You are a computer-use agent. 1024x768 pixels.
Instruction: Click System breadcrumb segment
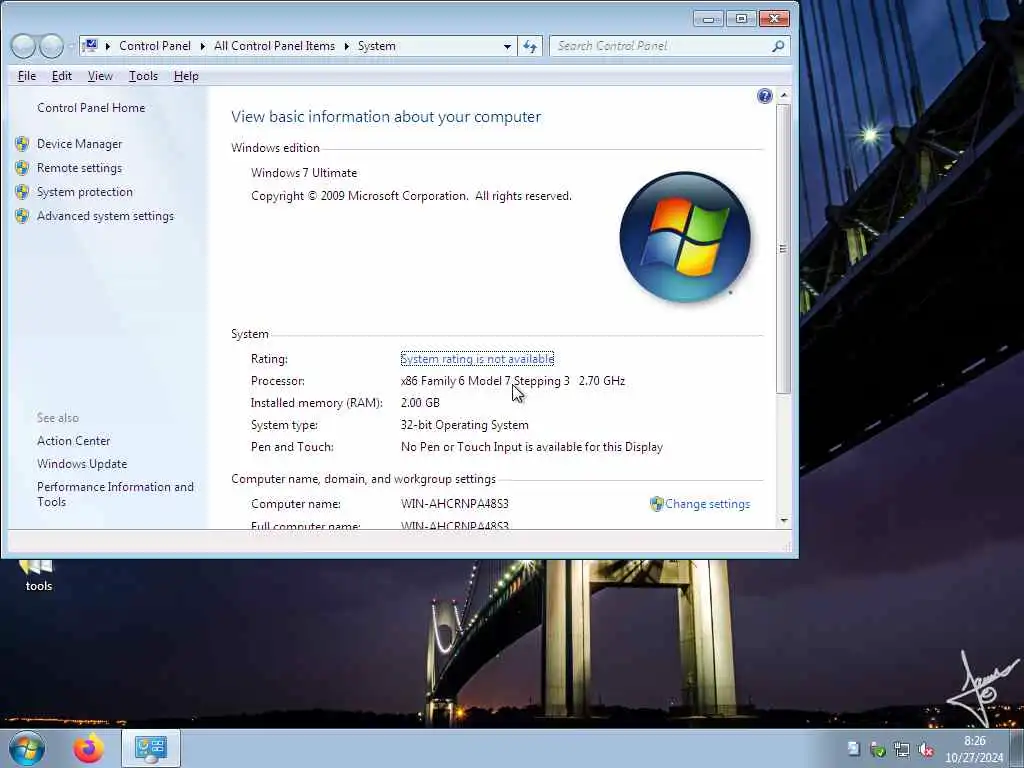(x=377, y=46)
